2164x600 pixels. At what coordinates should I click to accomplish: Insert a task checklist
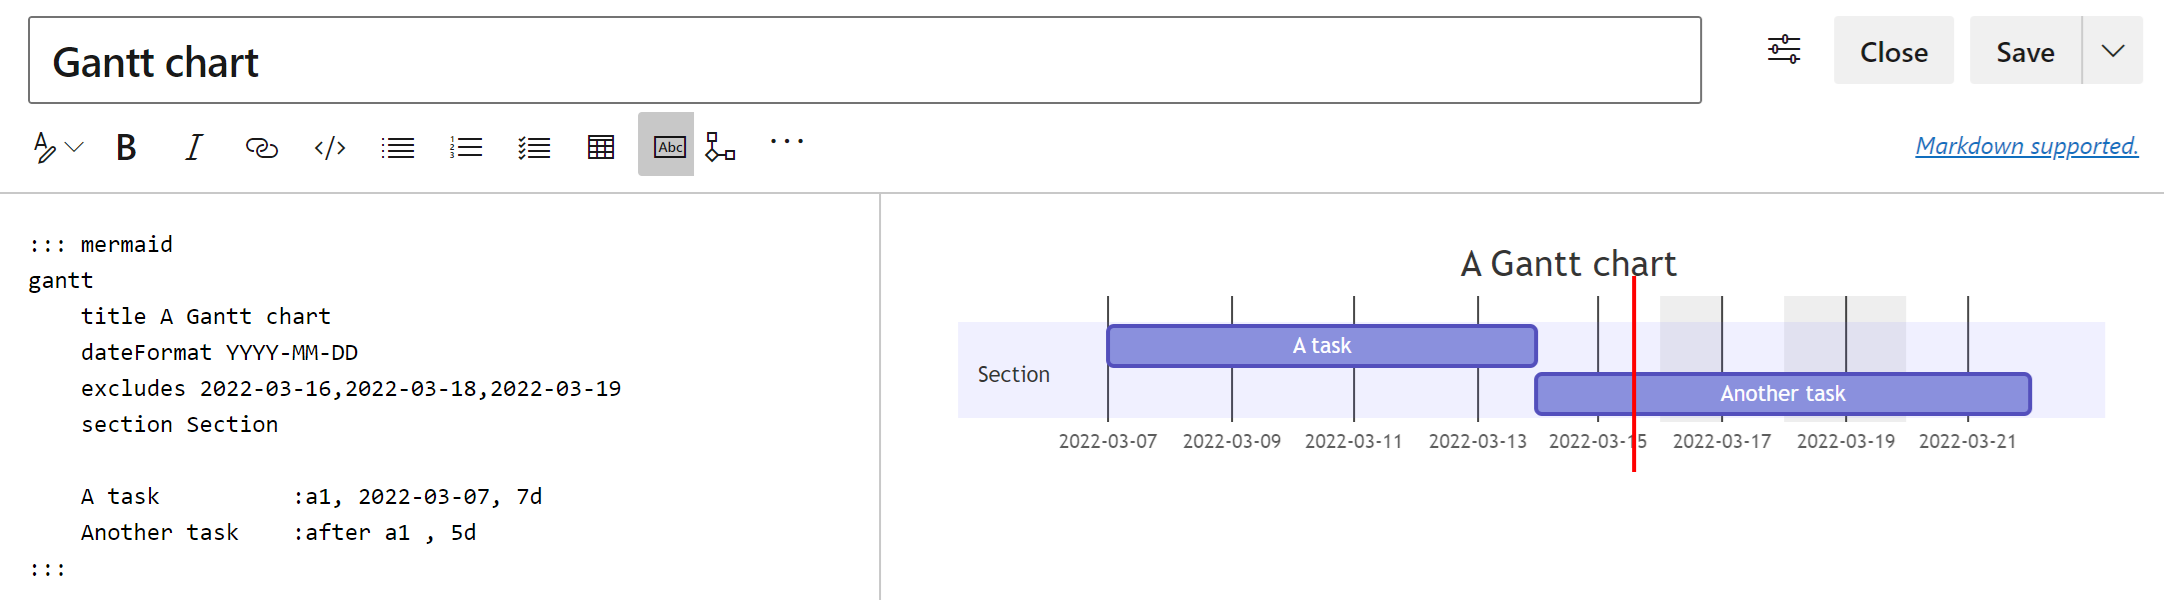click(x=533, y=146)
